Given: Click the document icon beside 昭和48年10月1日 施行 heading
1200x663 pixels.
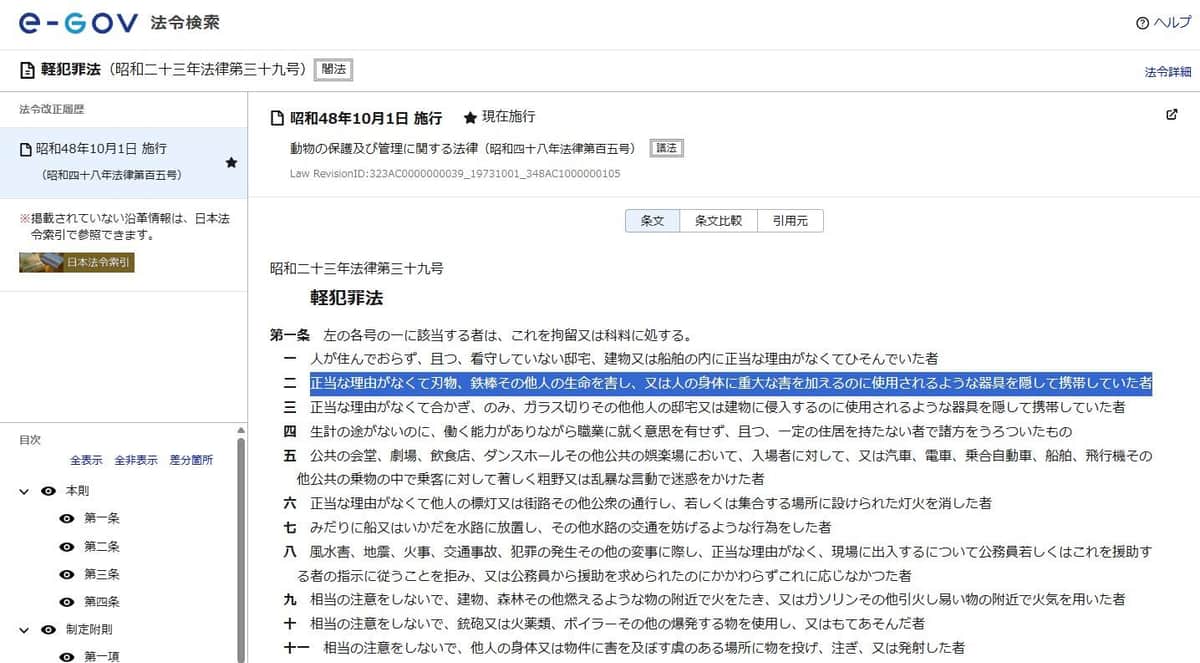Looking at the screenshot, I should (276, 117).
